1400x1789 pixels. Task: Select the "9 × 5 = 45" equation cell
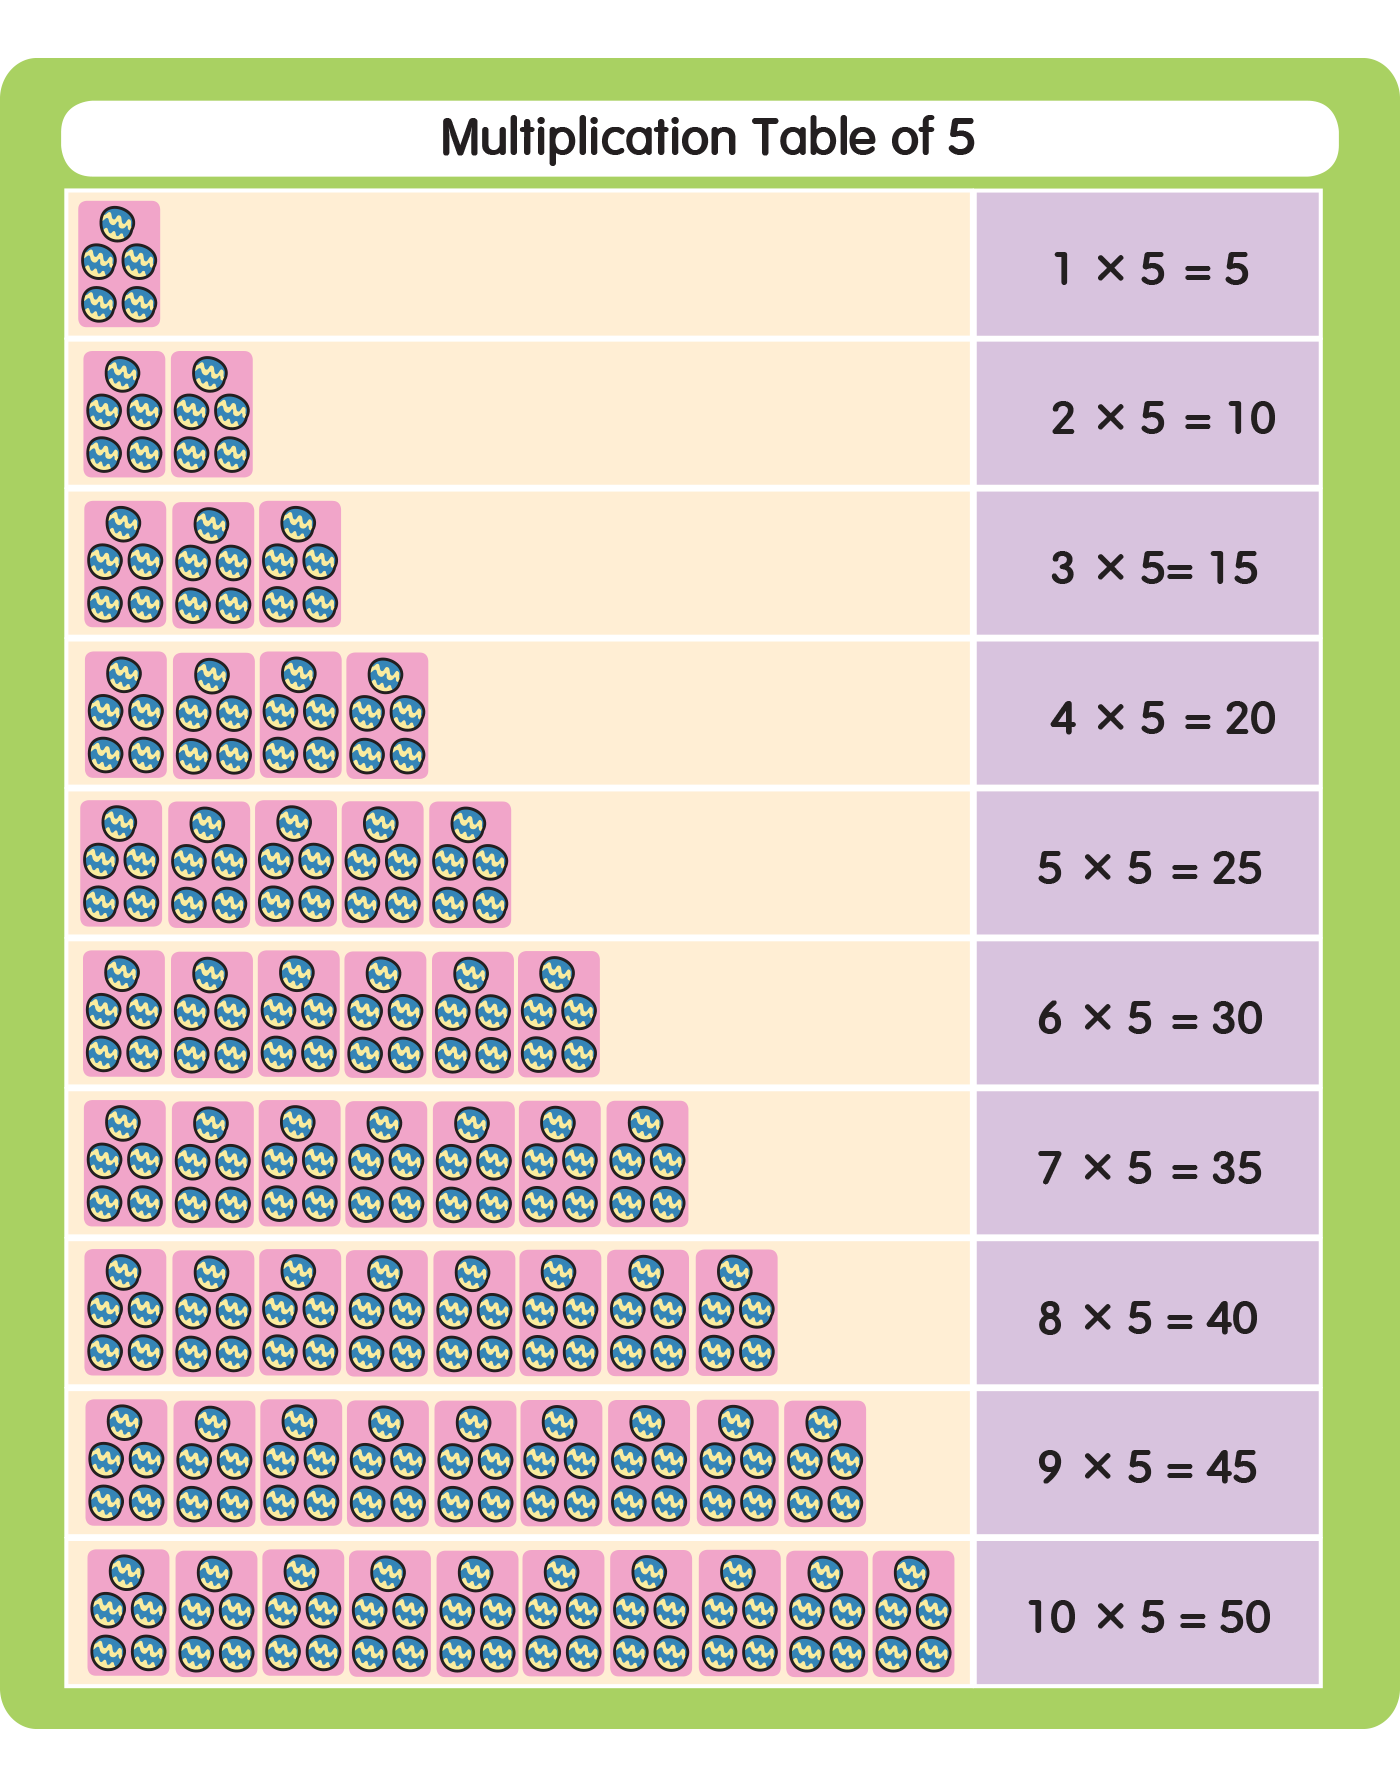1147,1467
